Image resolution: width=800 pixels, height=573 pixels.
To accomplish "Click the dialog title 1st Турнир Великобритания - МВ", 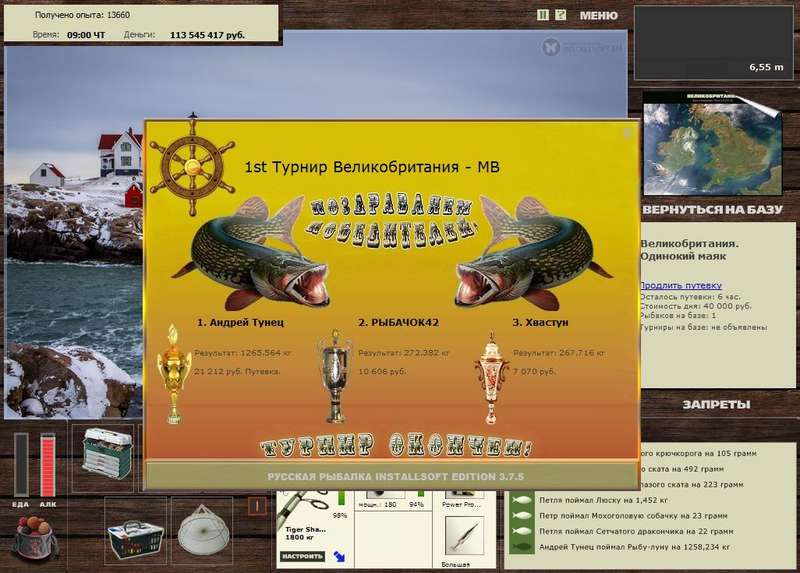I will pos(372,167).
